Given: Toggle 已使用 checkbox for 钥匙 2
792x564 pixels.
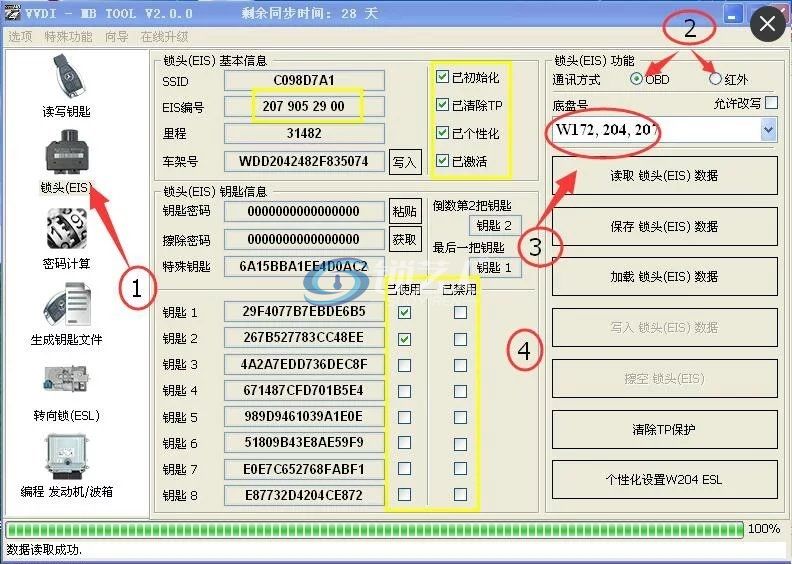Looking at the screenshot, I should pos(404,339).
